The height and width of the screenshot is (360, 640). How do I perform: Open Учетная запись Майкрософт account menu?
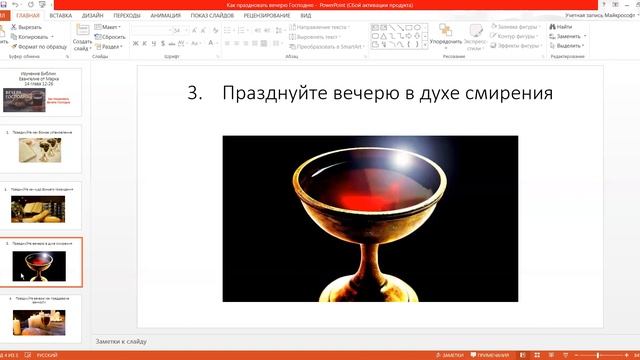click(x=601, y=15)
